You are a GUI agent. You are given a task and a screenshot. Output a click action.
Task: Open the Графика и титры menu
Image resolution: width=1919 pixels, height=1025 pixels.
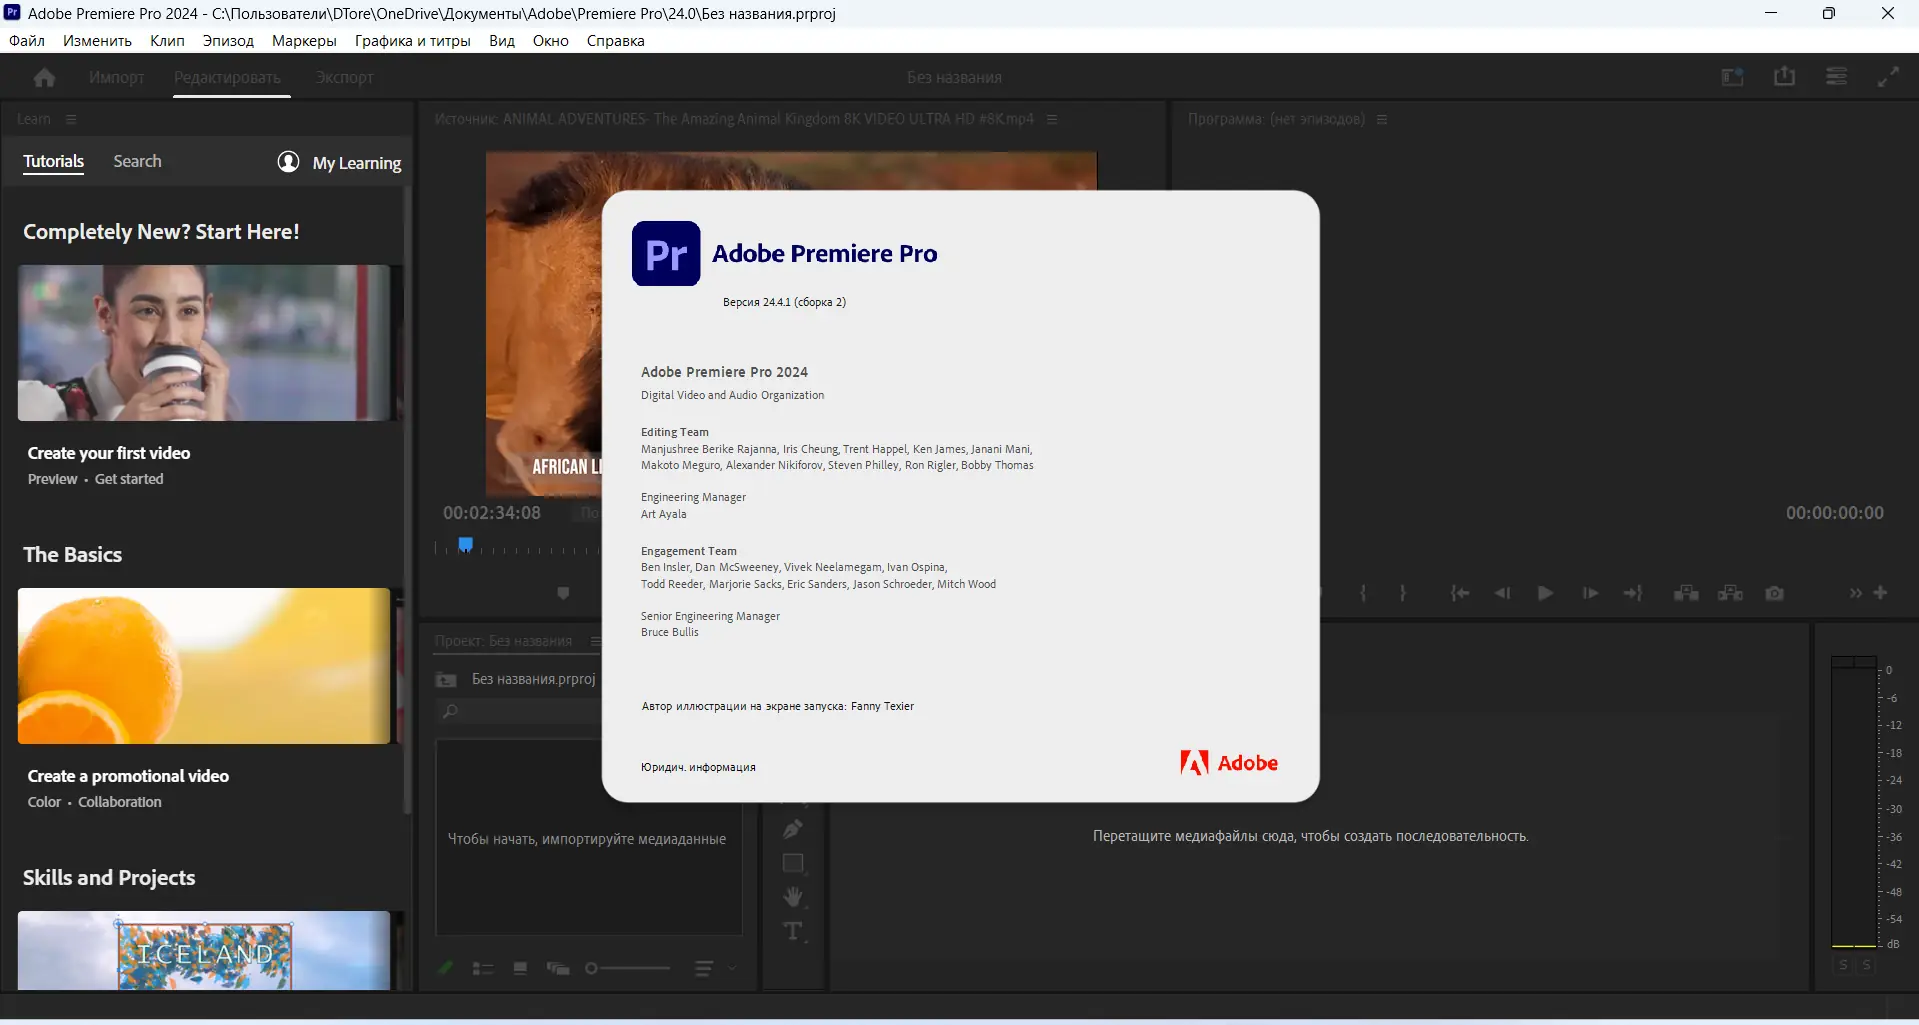coord(412,41)
